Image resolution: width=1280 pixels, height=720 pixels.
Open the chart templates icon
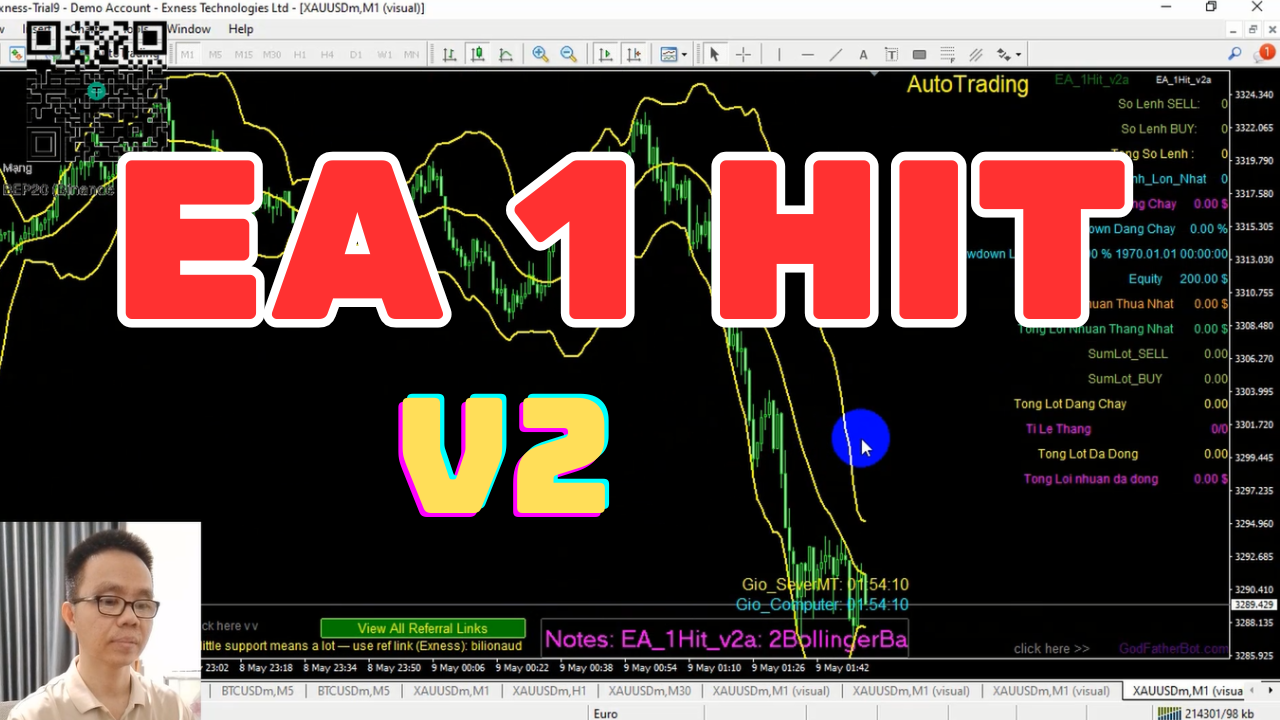coord(669,54)
